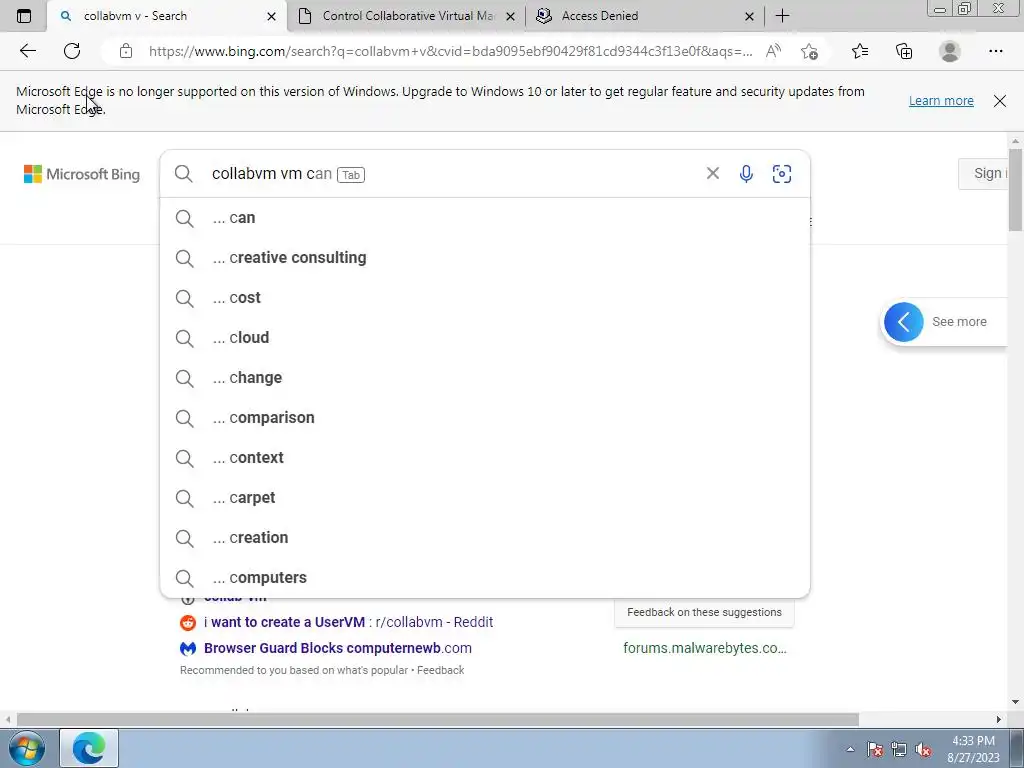
Task: Click the scroll down arrow
Action: [x=1015, y=703]
